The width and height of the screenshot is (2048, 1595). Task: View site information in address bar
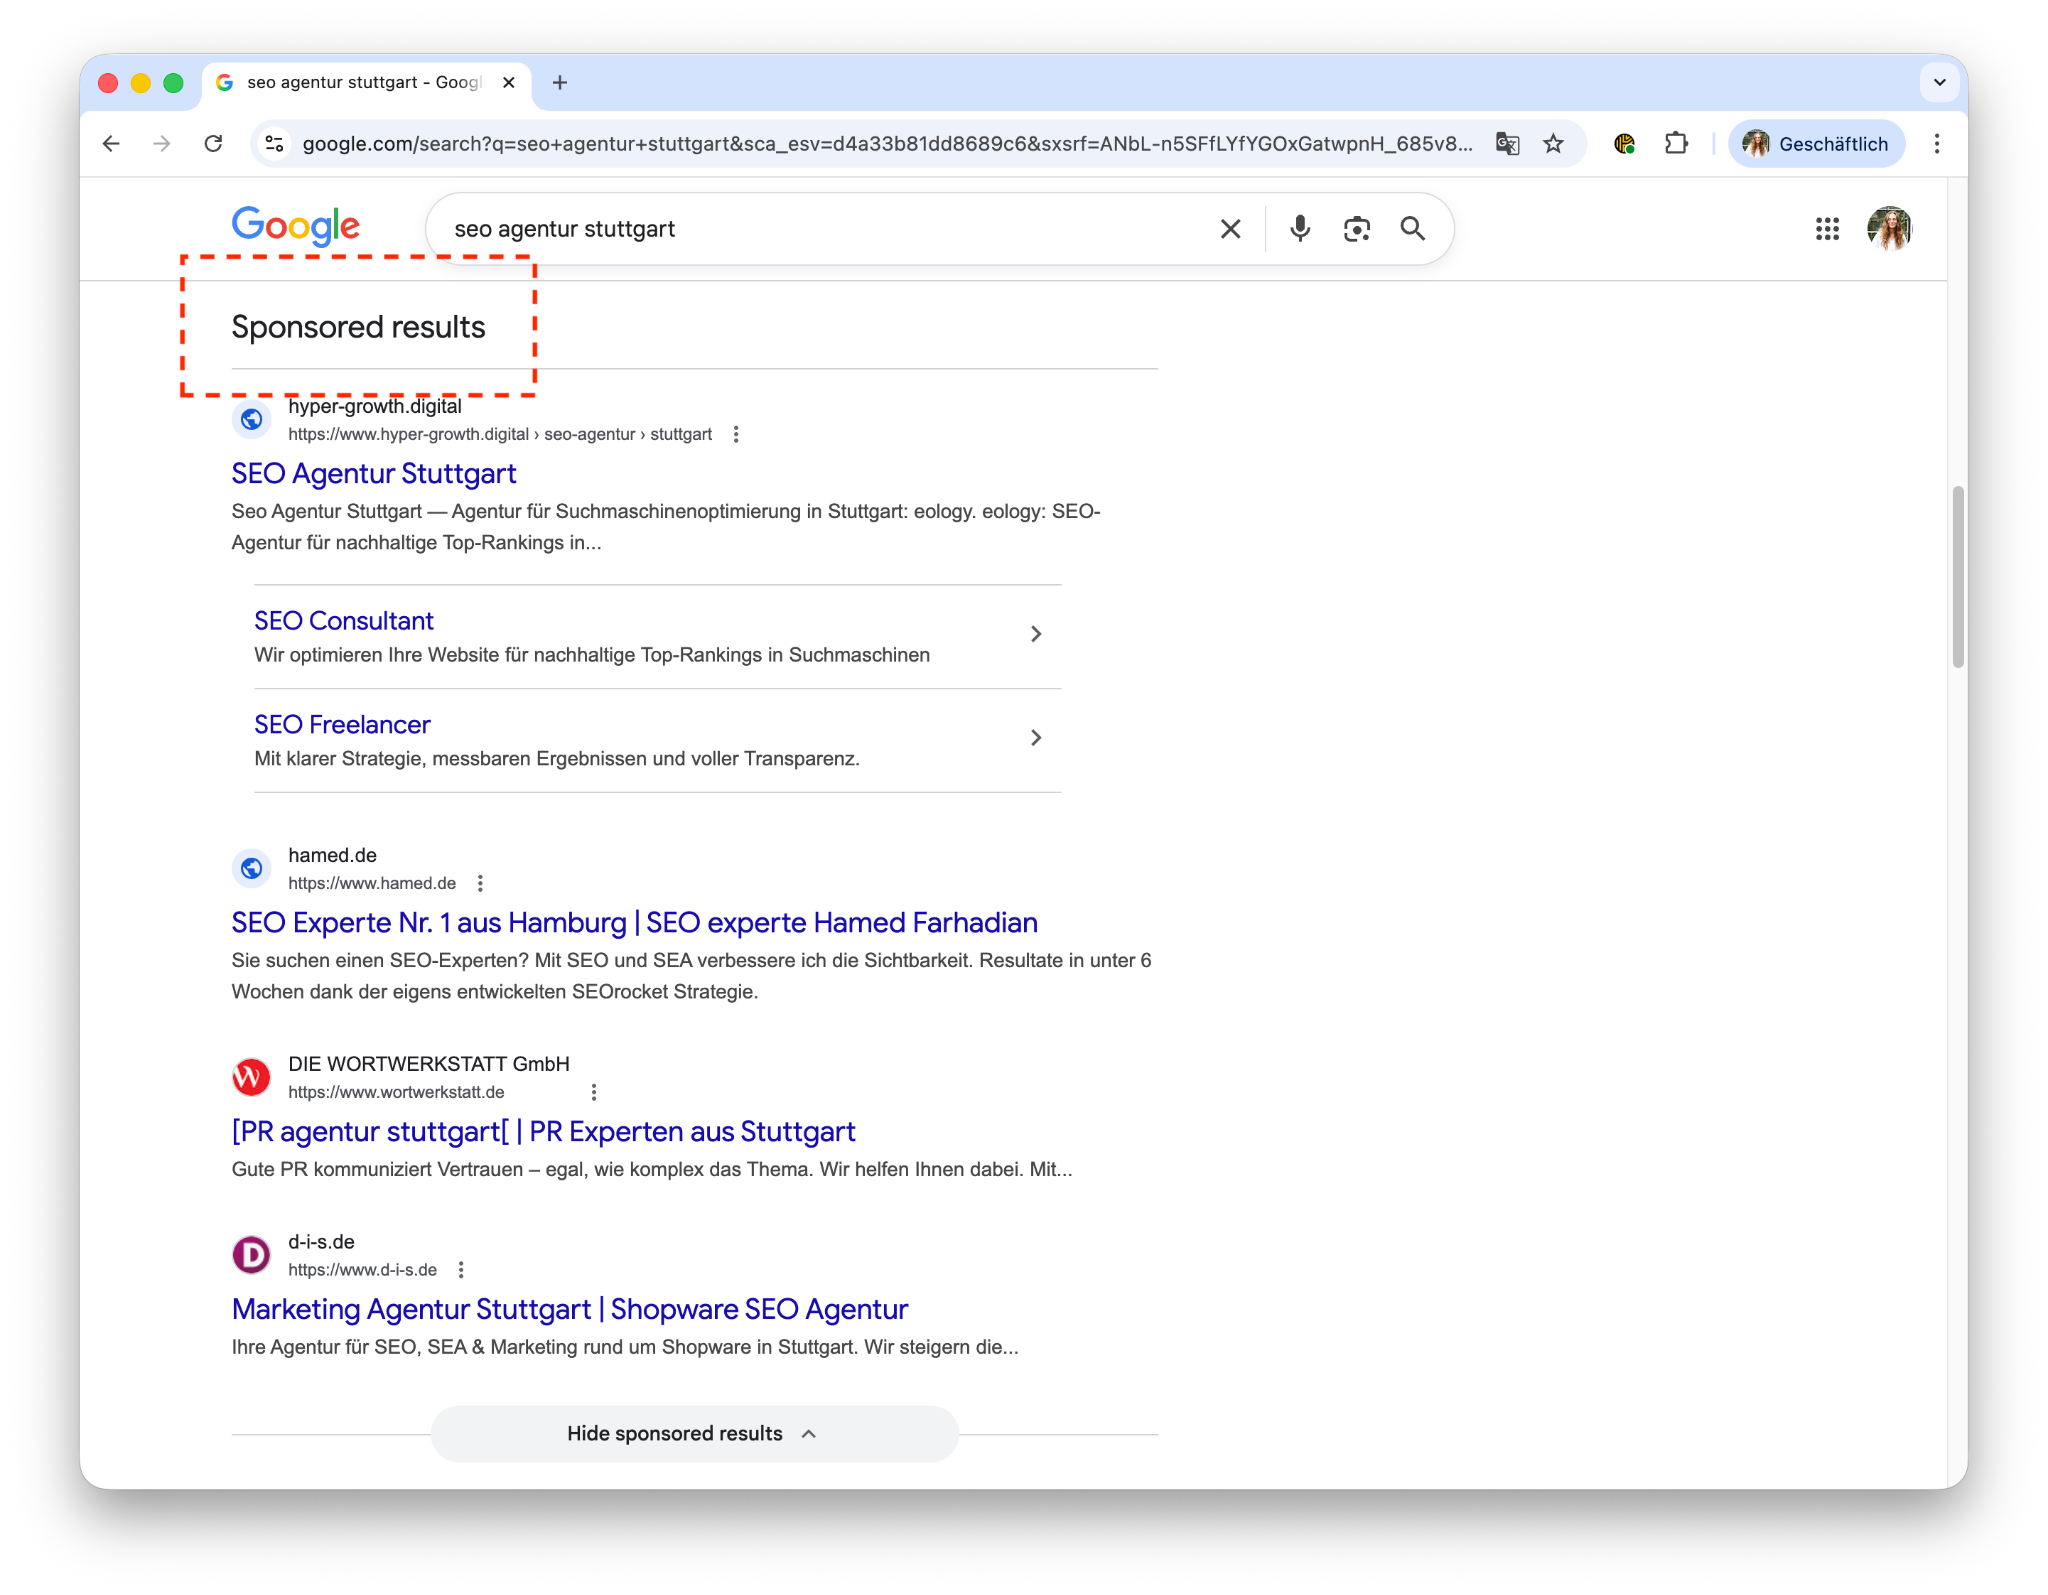(x=274, y=144)
